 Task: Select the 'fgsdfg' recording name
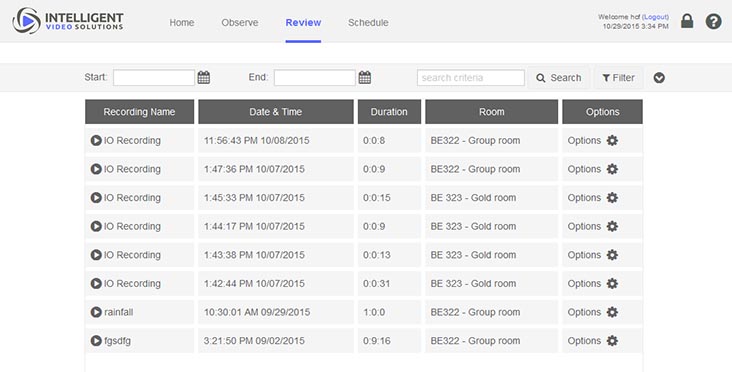point(117,341)
